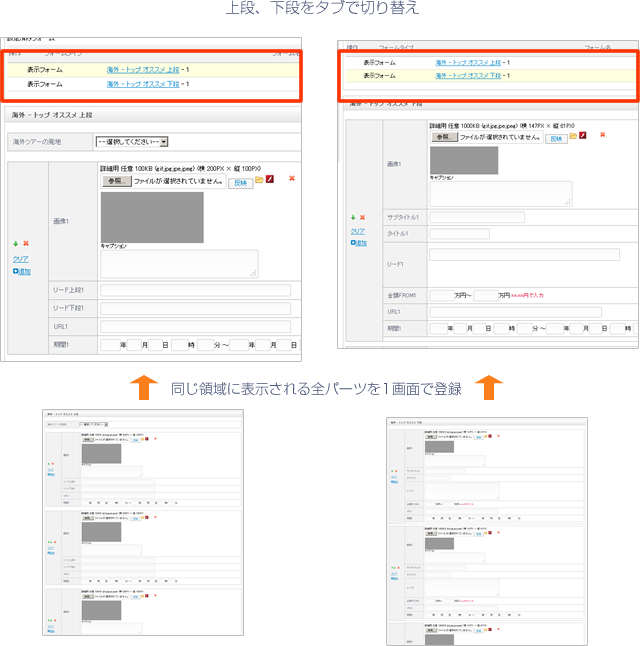The height and width of the screenshot is (646, 640).
Task: Open folder icon in 上段 form image row
Action: [259, 180]
